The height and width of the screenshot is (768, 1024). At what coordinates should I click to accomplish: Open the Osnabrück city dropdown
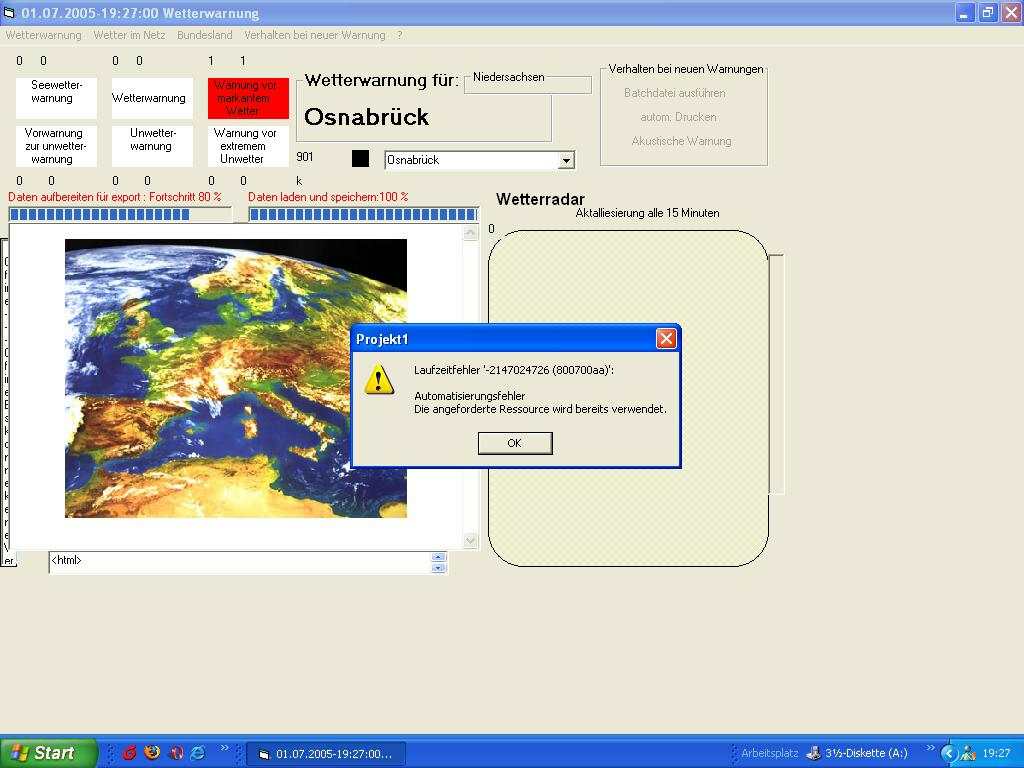coord(566,160)
